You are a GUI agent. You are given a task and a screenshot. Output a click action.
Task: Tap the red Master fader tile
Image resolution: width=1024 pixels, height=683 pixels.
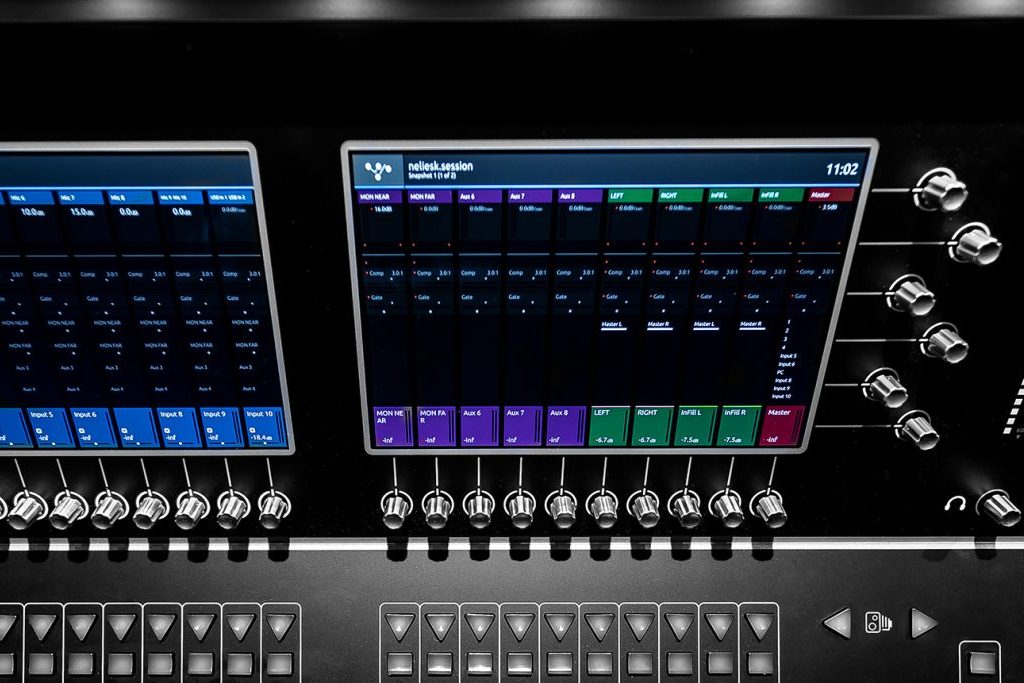(781, 425)
